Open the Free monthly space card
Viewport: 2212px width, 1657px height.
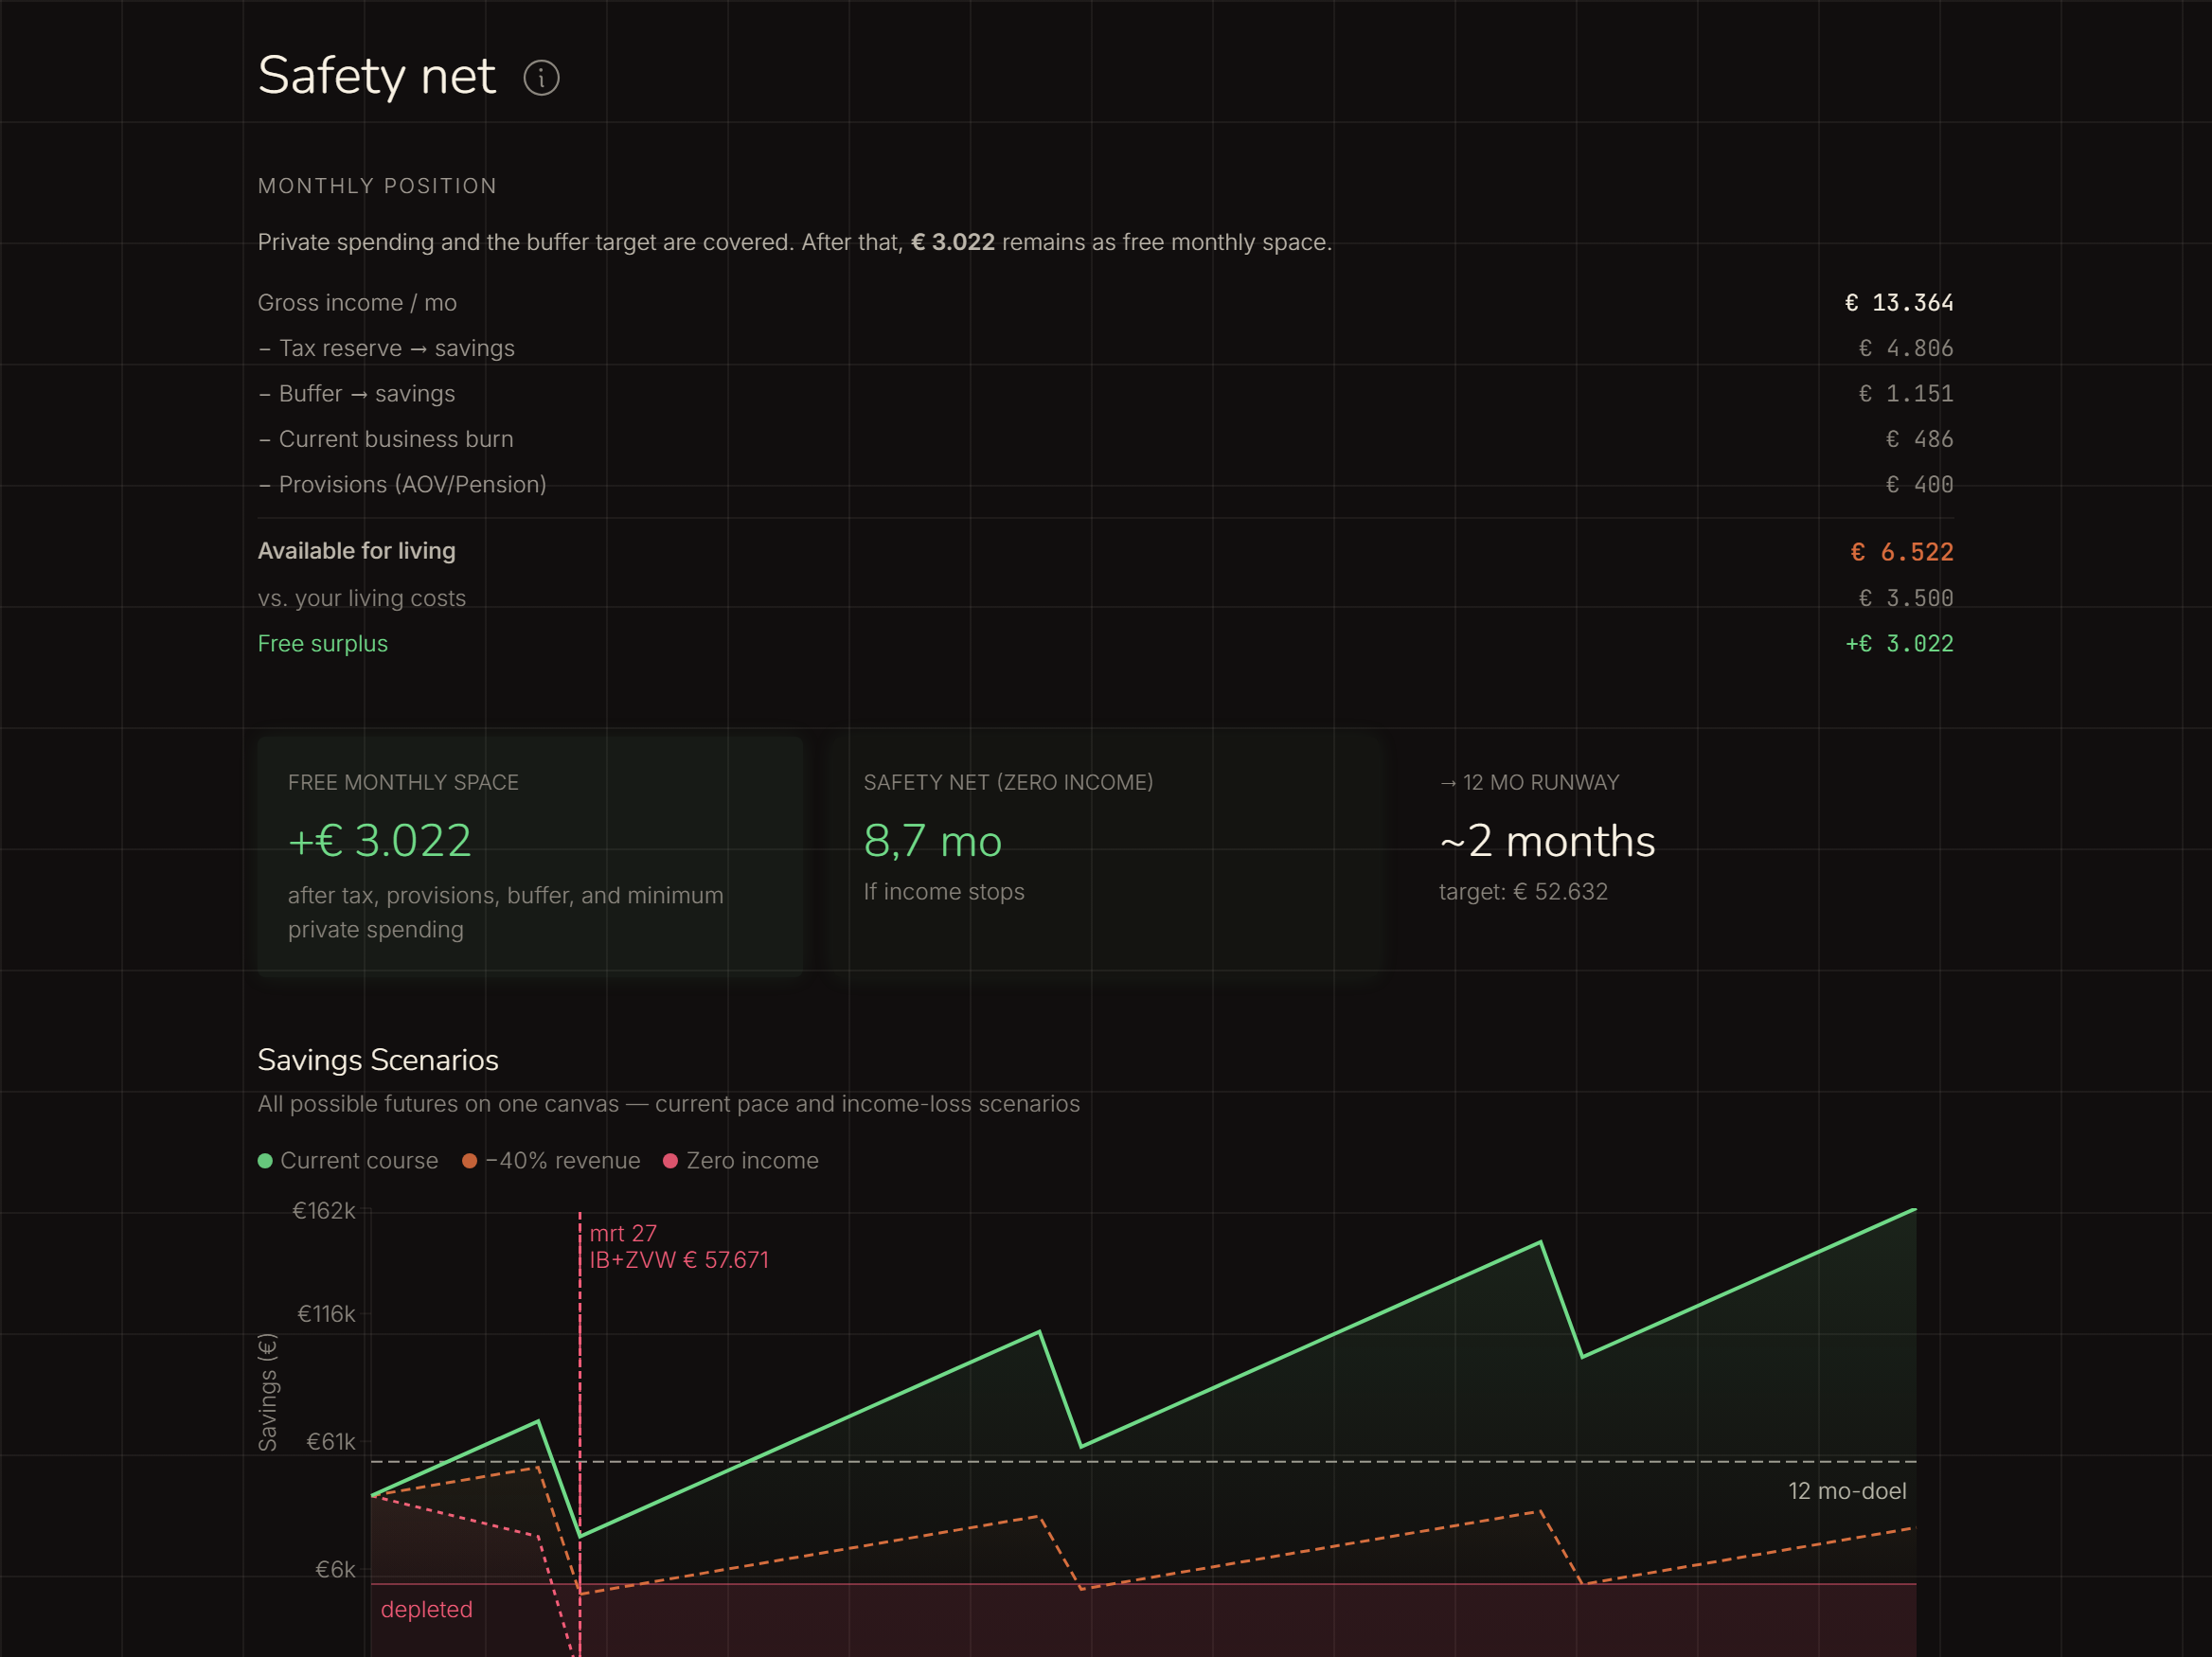530,856
